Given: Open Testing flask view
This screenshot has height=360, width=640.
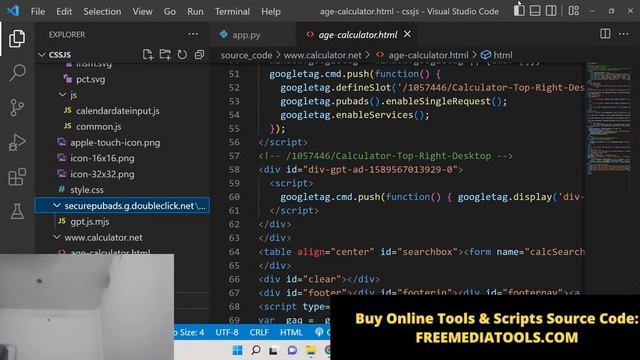Looking at the screenshot, I should click(17, 211).
